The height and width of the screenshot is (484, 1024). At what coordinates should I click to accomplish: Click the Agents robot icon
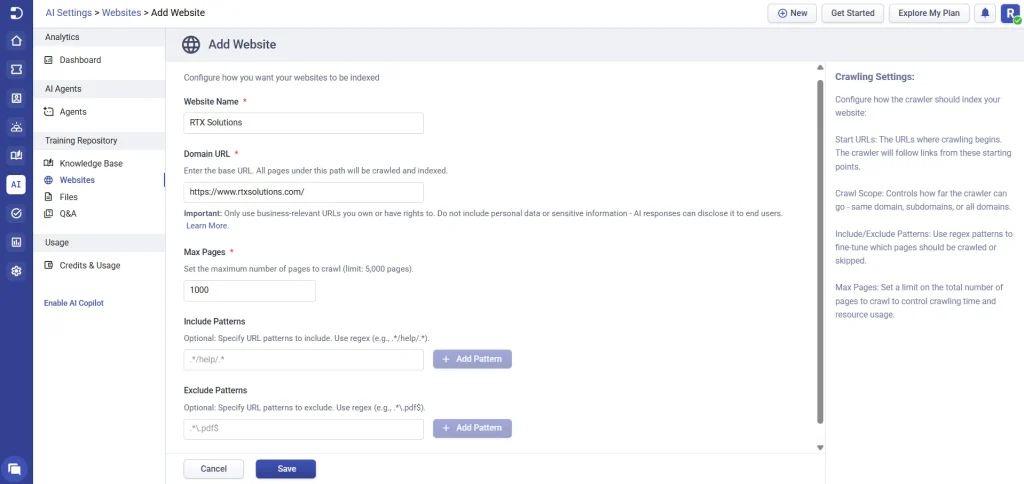48,112
